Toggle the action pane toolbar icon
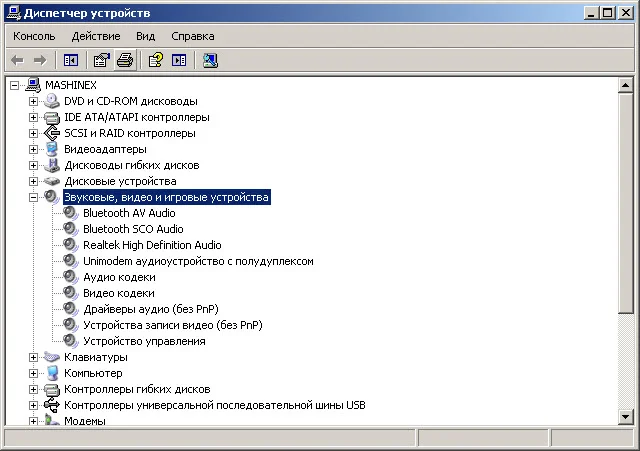The image size is (640, 451). [179, 61]
